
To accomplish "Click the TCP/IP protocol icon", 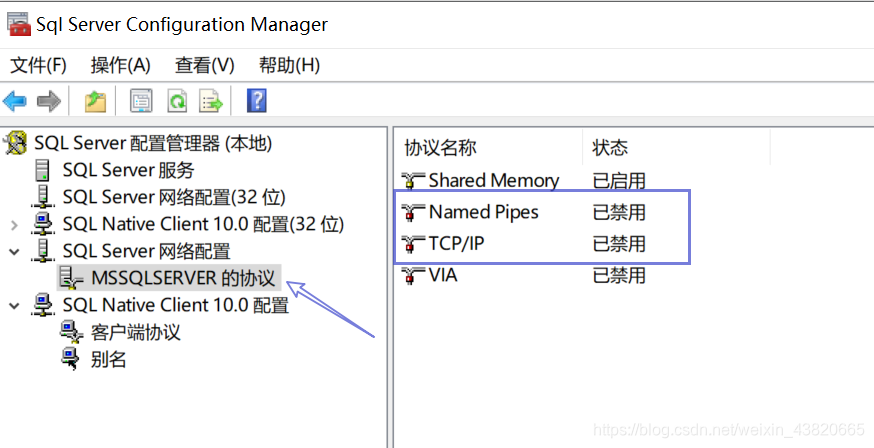I will click(412, 244).
